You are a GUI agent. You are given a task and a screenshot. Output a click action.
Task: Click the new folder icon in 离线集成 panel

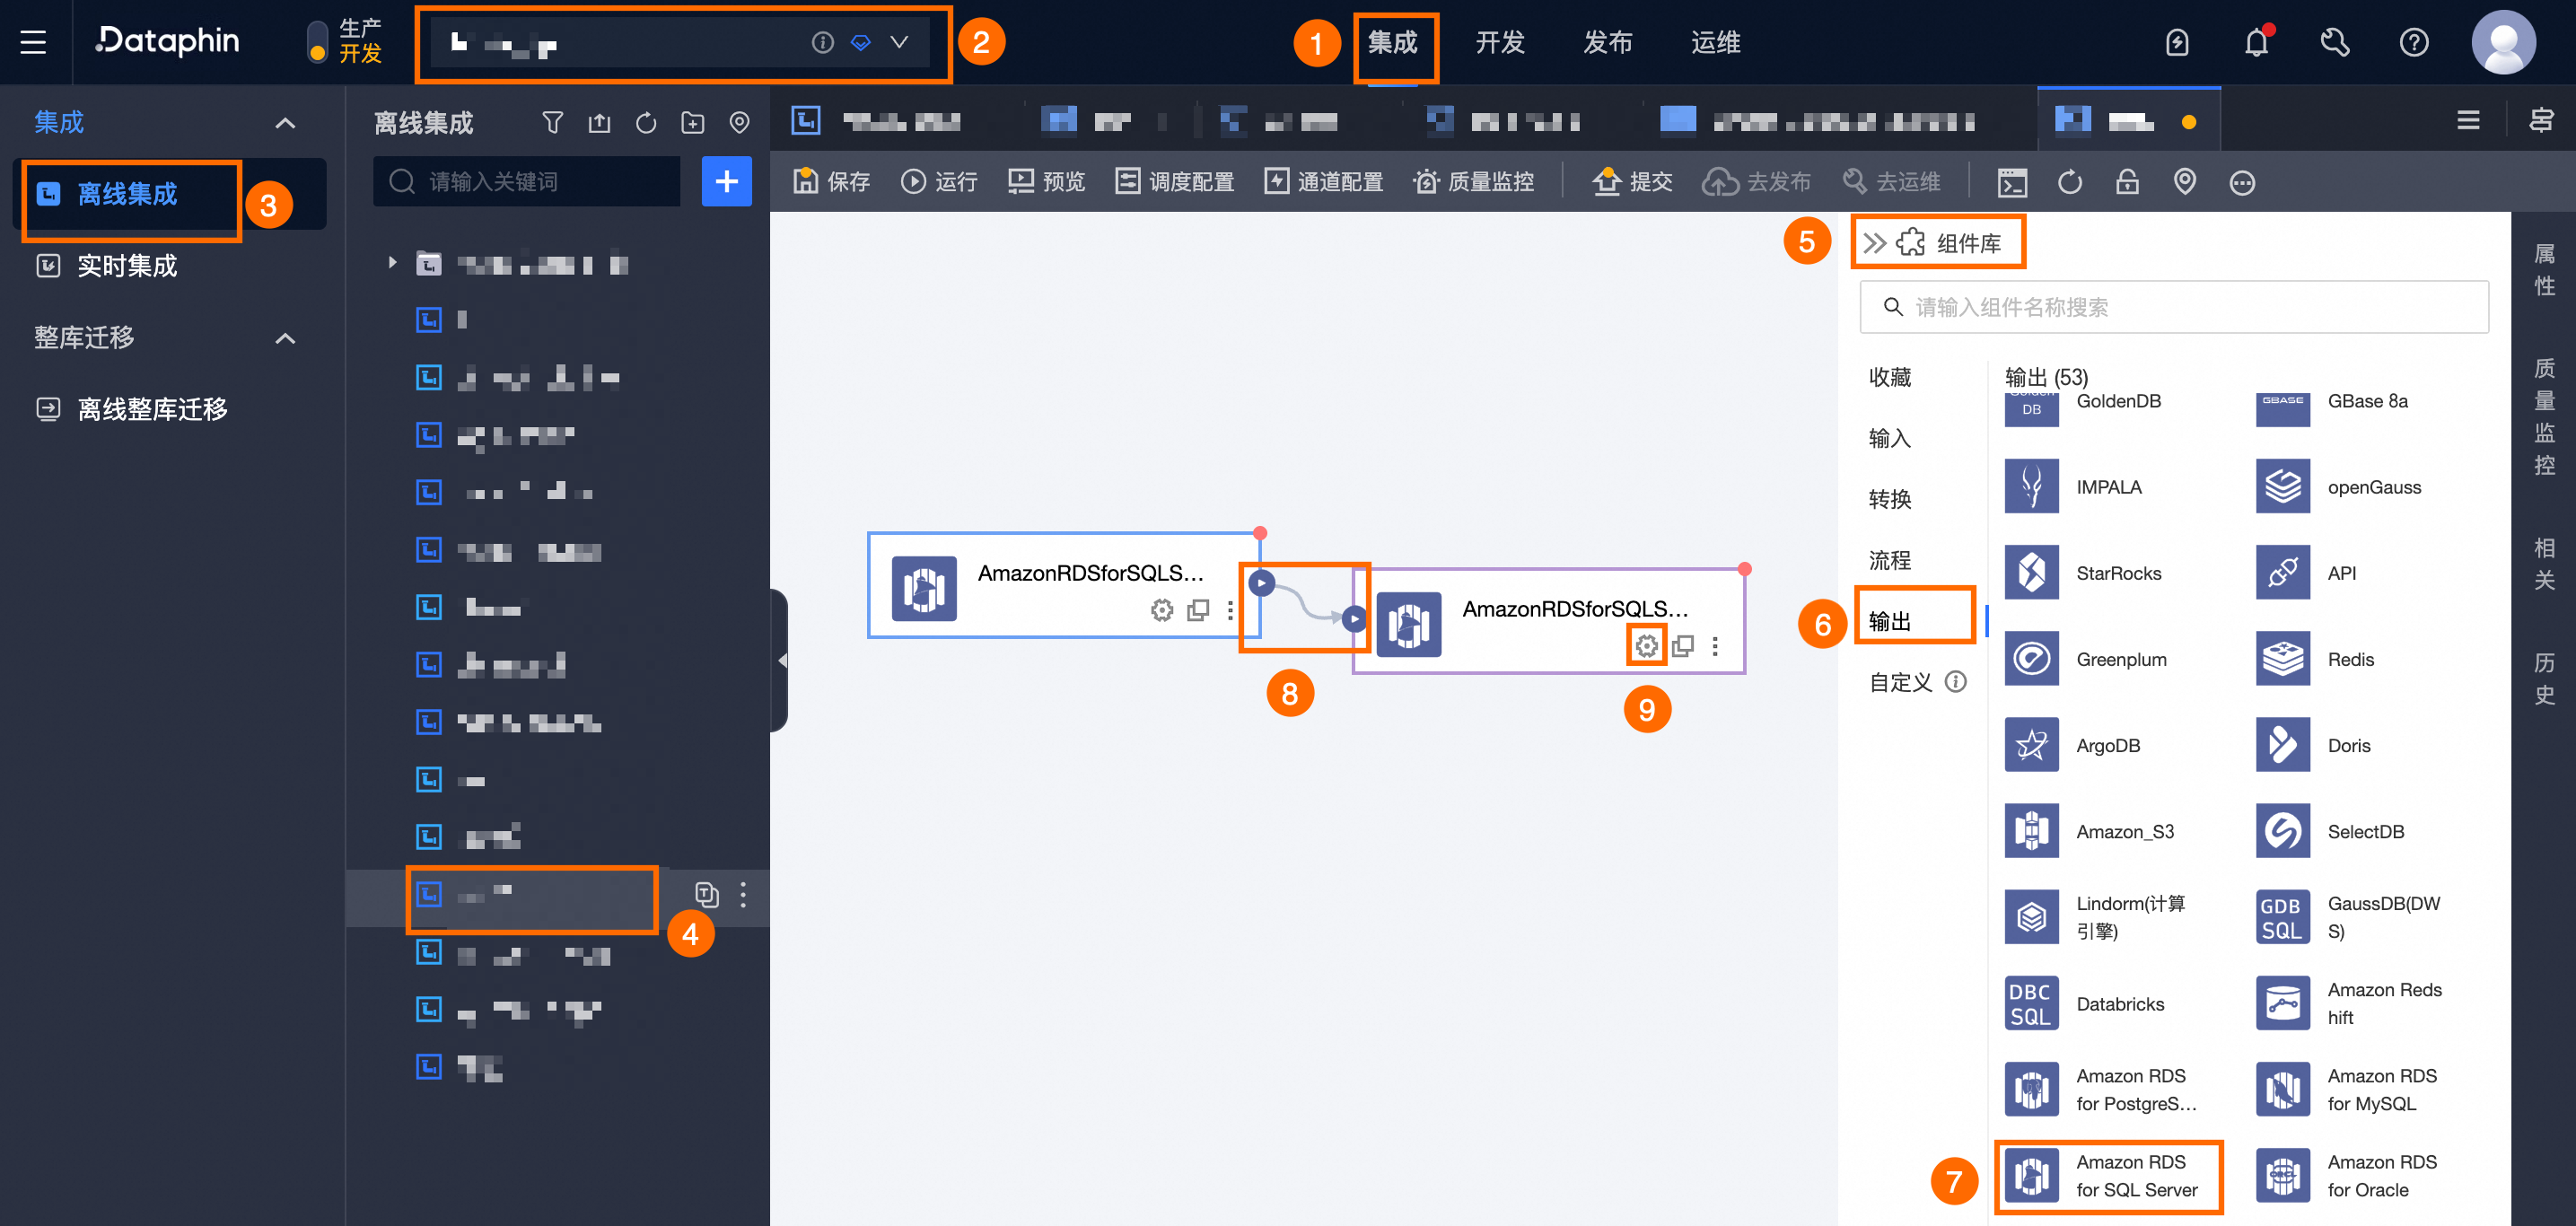pyautogui.click(x=692, y=123)
